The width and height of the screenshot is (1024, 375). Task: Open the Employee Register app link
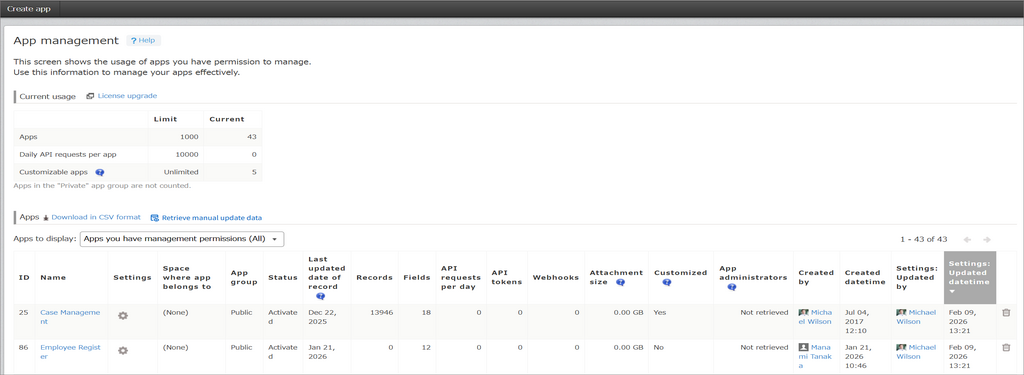71,352
